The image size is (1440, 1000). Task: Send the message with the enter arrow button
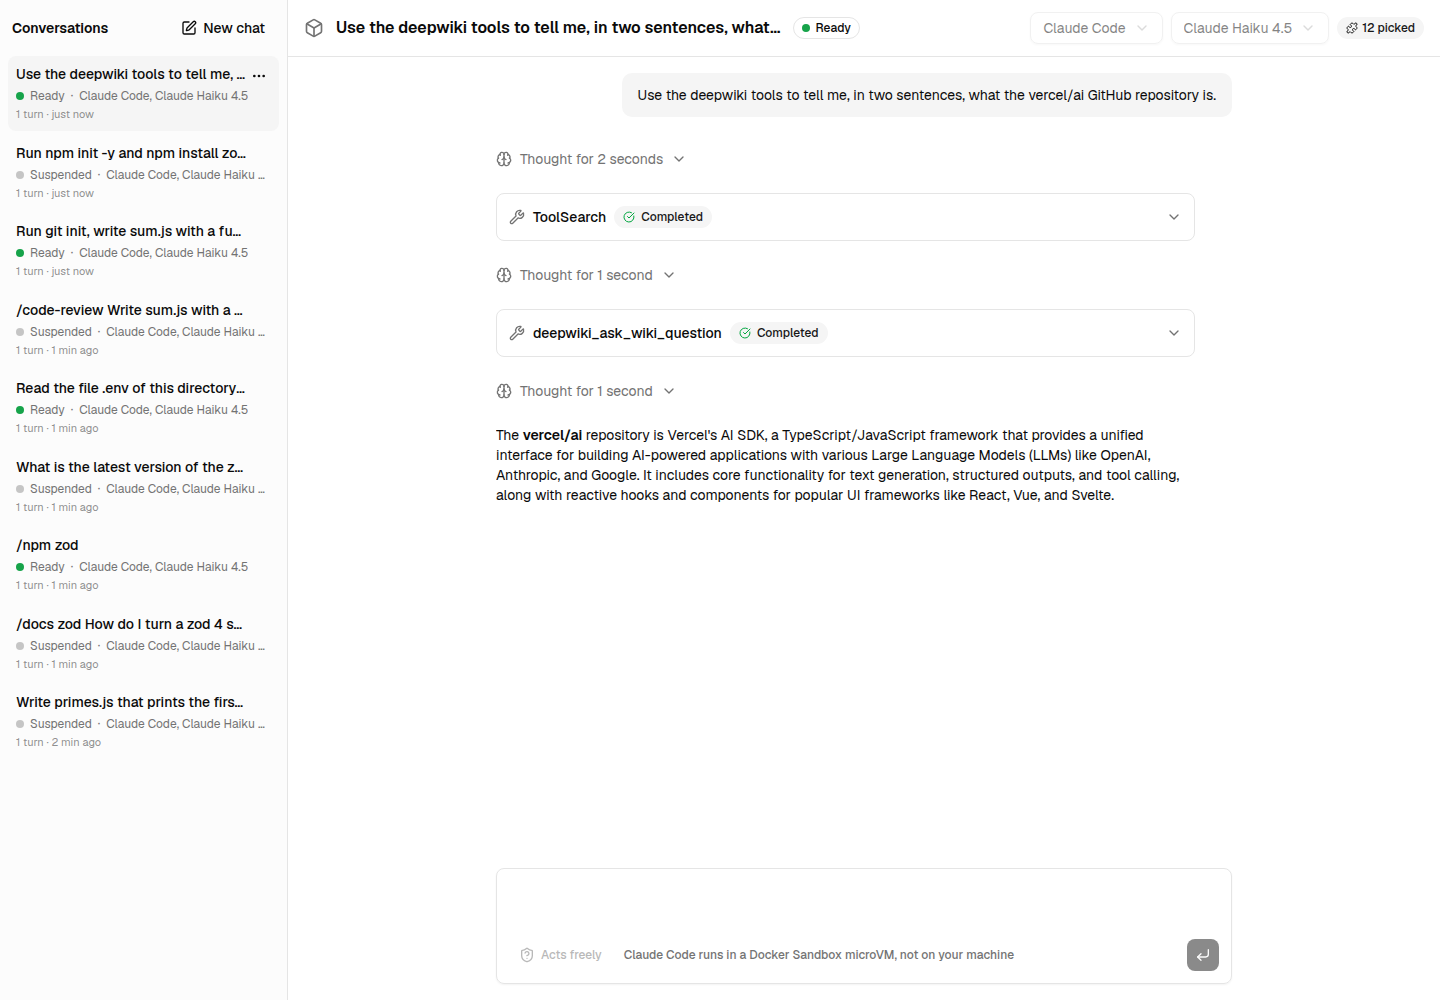tap(1203, 955)
